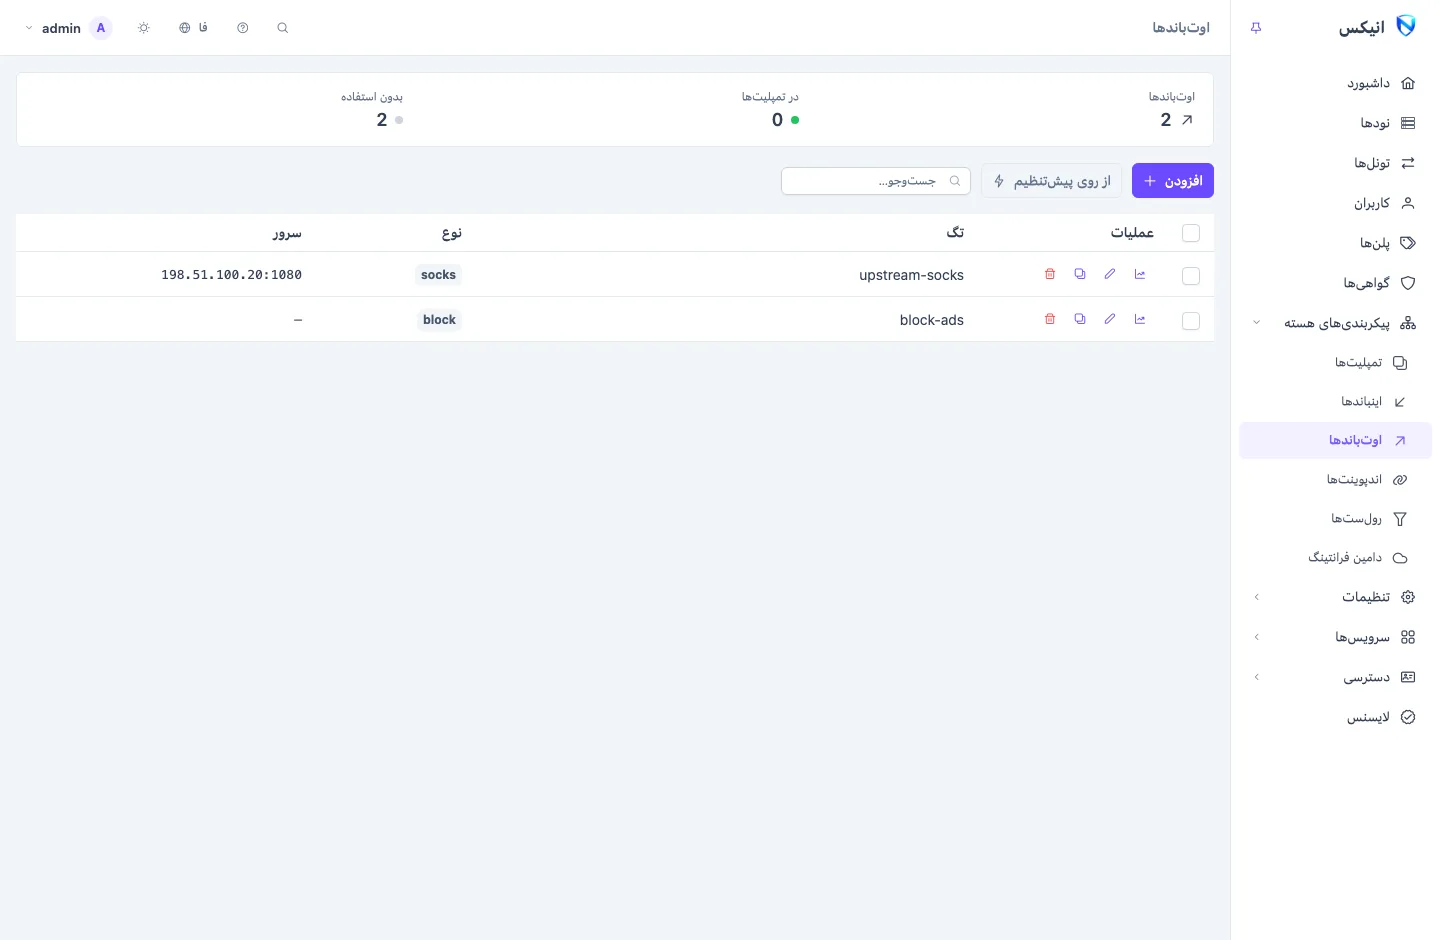Tick the block-ads row checkbox
The width and height of the screenshot is (1440, 940).
(1191, 321)
